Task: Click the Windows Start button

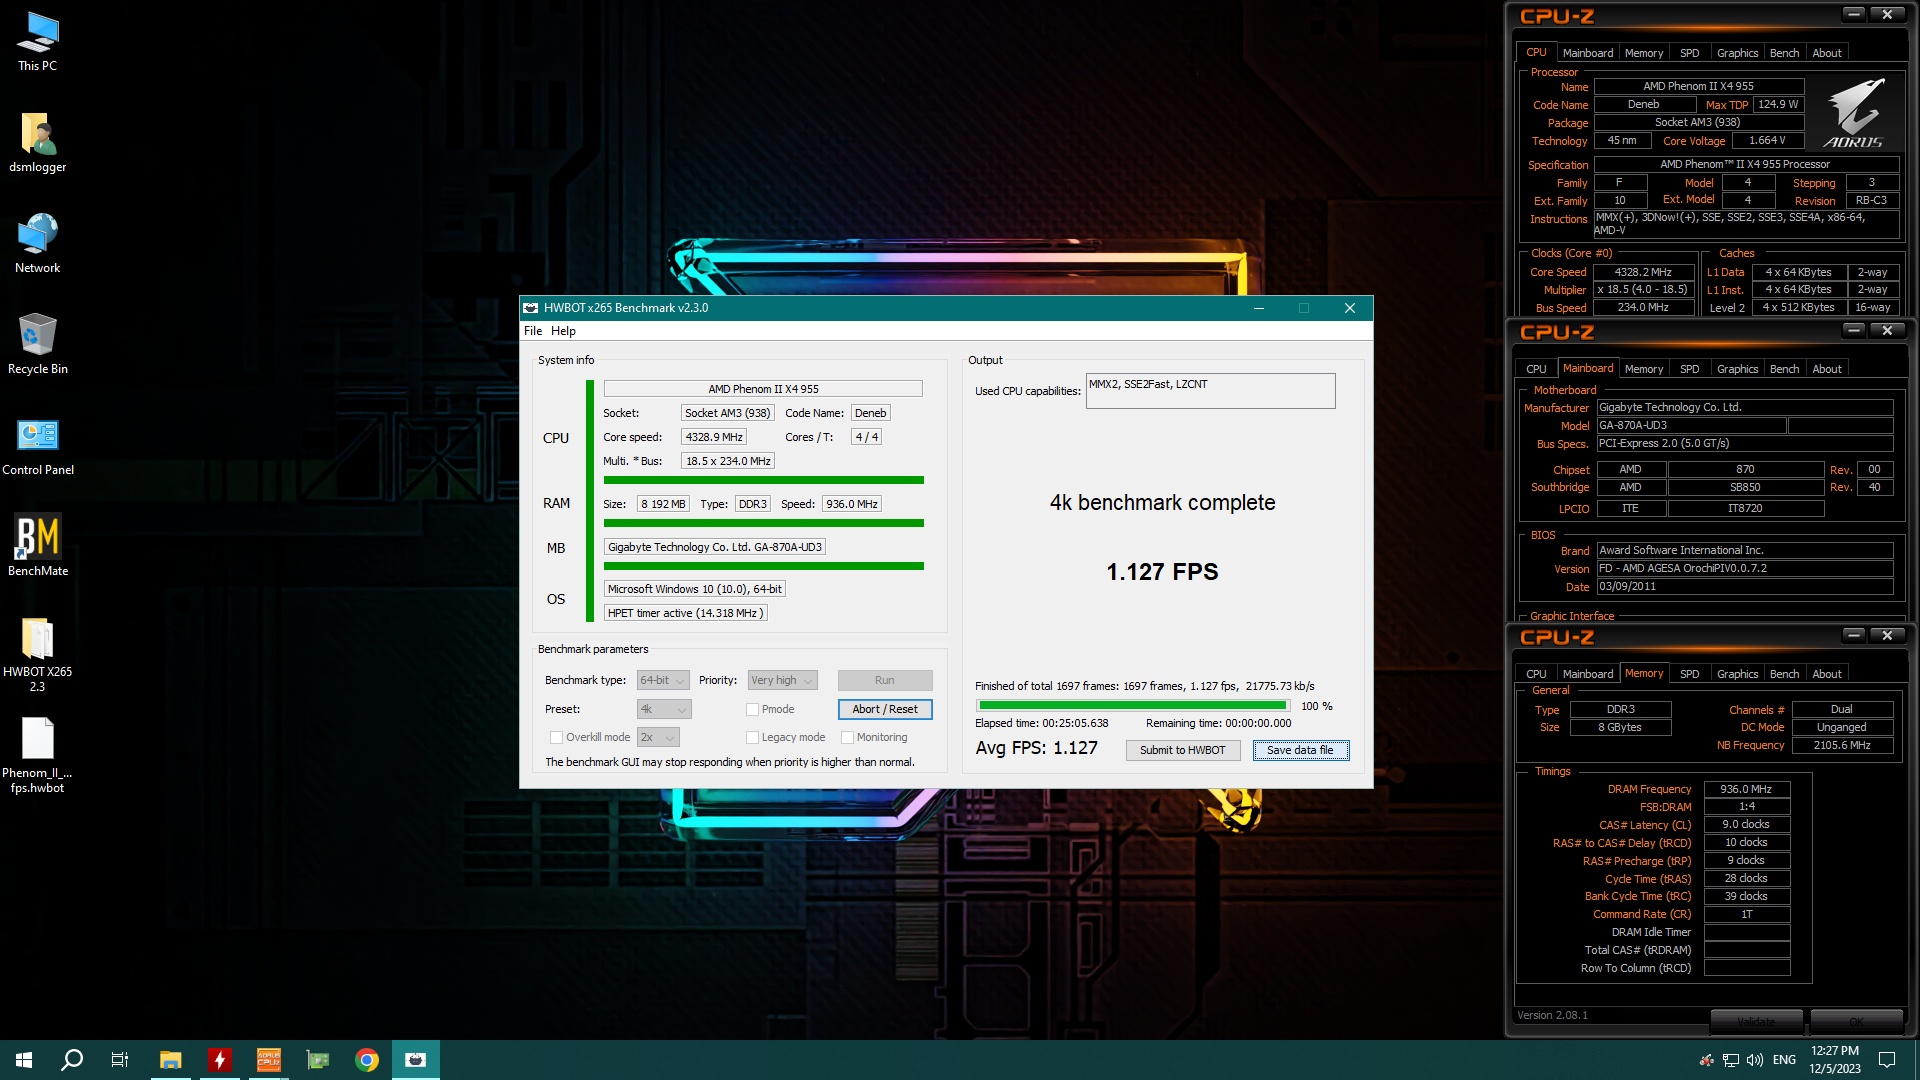Action: click(x=24, y=1060)
